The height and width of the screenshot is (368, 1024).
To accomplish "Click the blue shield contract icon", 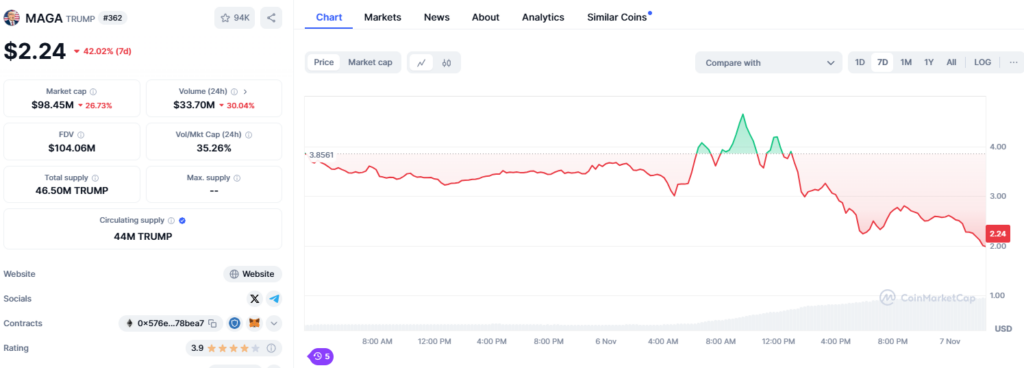I will pyautogui.click(x=235, y=323).
